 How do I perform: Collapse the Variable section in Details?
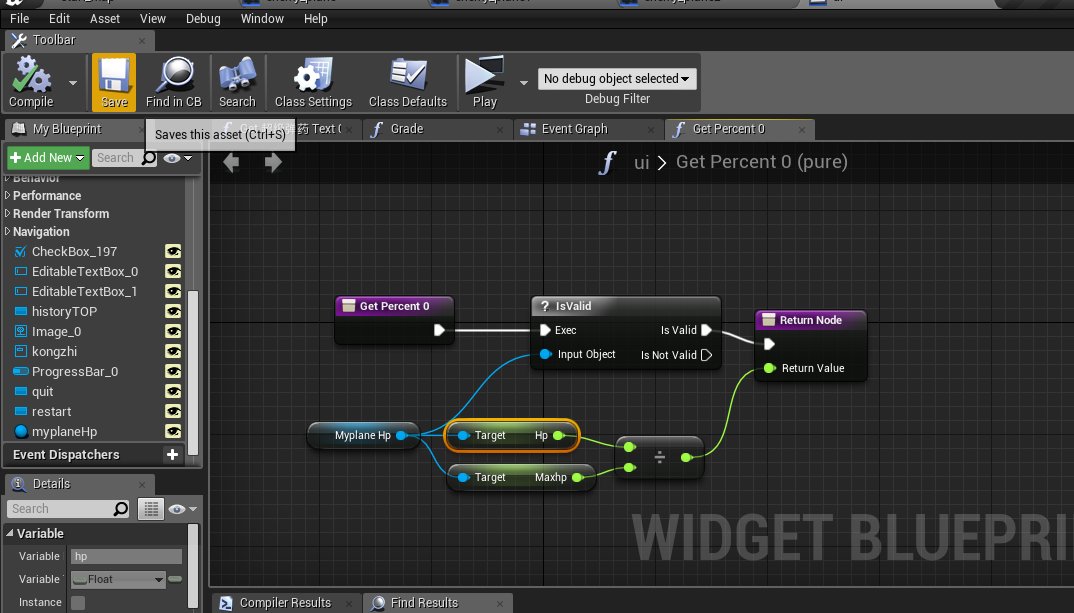[x=10, y=533]
